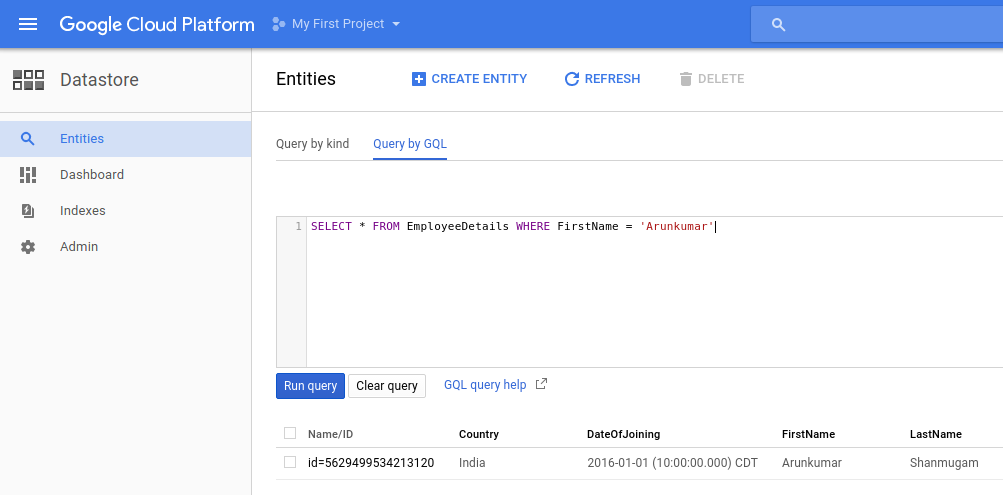Screen dimensions: 1003x495
Task: Click the Indexes icon in sidebar
Action: [28, 210]
